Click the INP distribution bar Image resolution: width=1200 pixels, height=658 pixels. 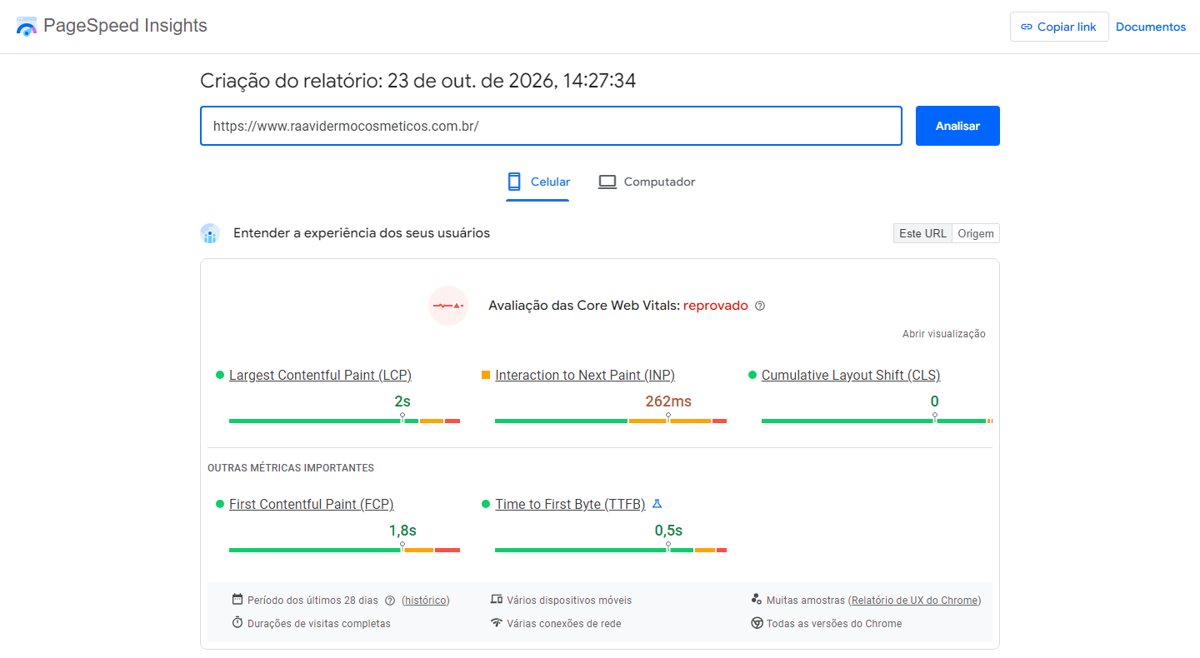point(611,421)
